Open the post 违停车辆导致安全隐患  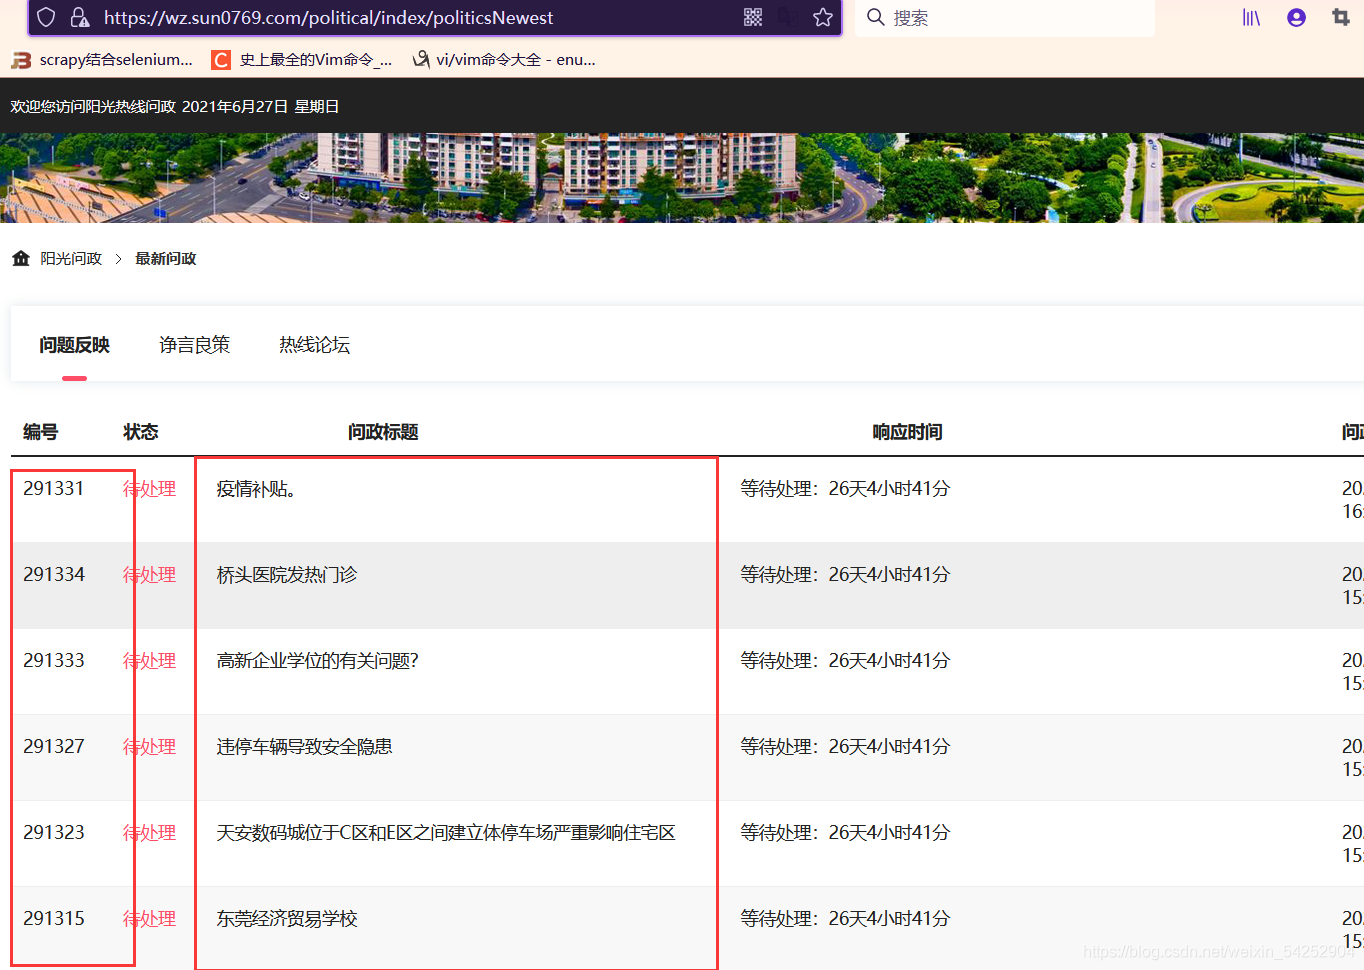(305, 747)
